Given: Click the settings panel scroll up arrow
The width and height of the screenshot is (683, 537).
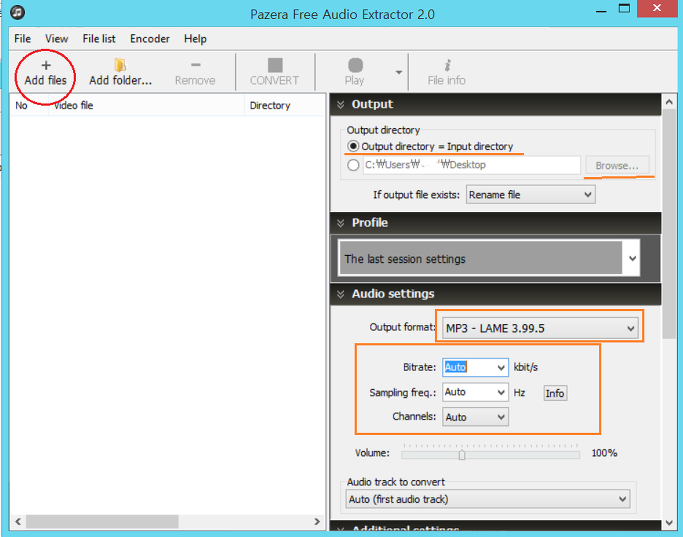Looking at the screenshot, I should (669, 102).
